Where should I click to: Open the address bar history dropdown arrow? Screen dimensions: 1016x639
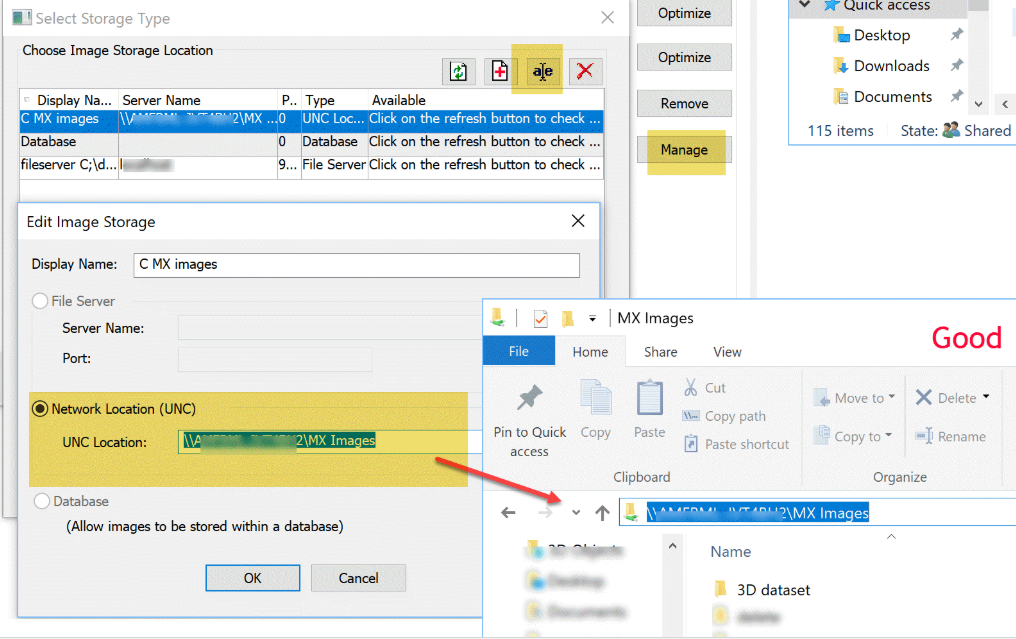pyautogui.click(x=575, y=512)
